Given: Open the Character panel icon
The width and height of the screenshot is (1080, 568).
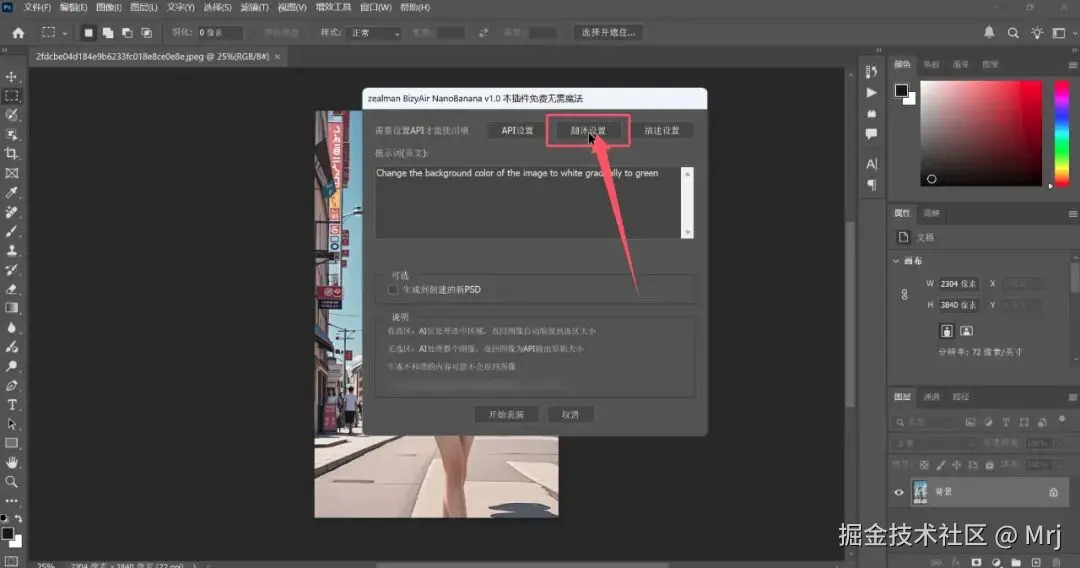Looking at the screenshot, I should click(x=871, y=164).
